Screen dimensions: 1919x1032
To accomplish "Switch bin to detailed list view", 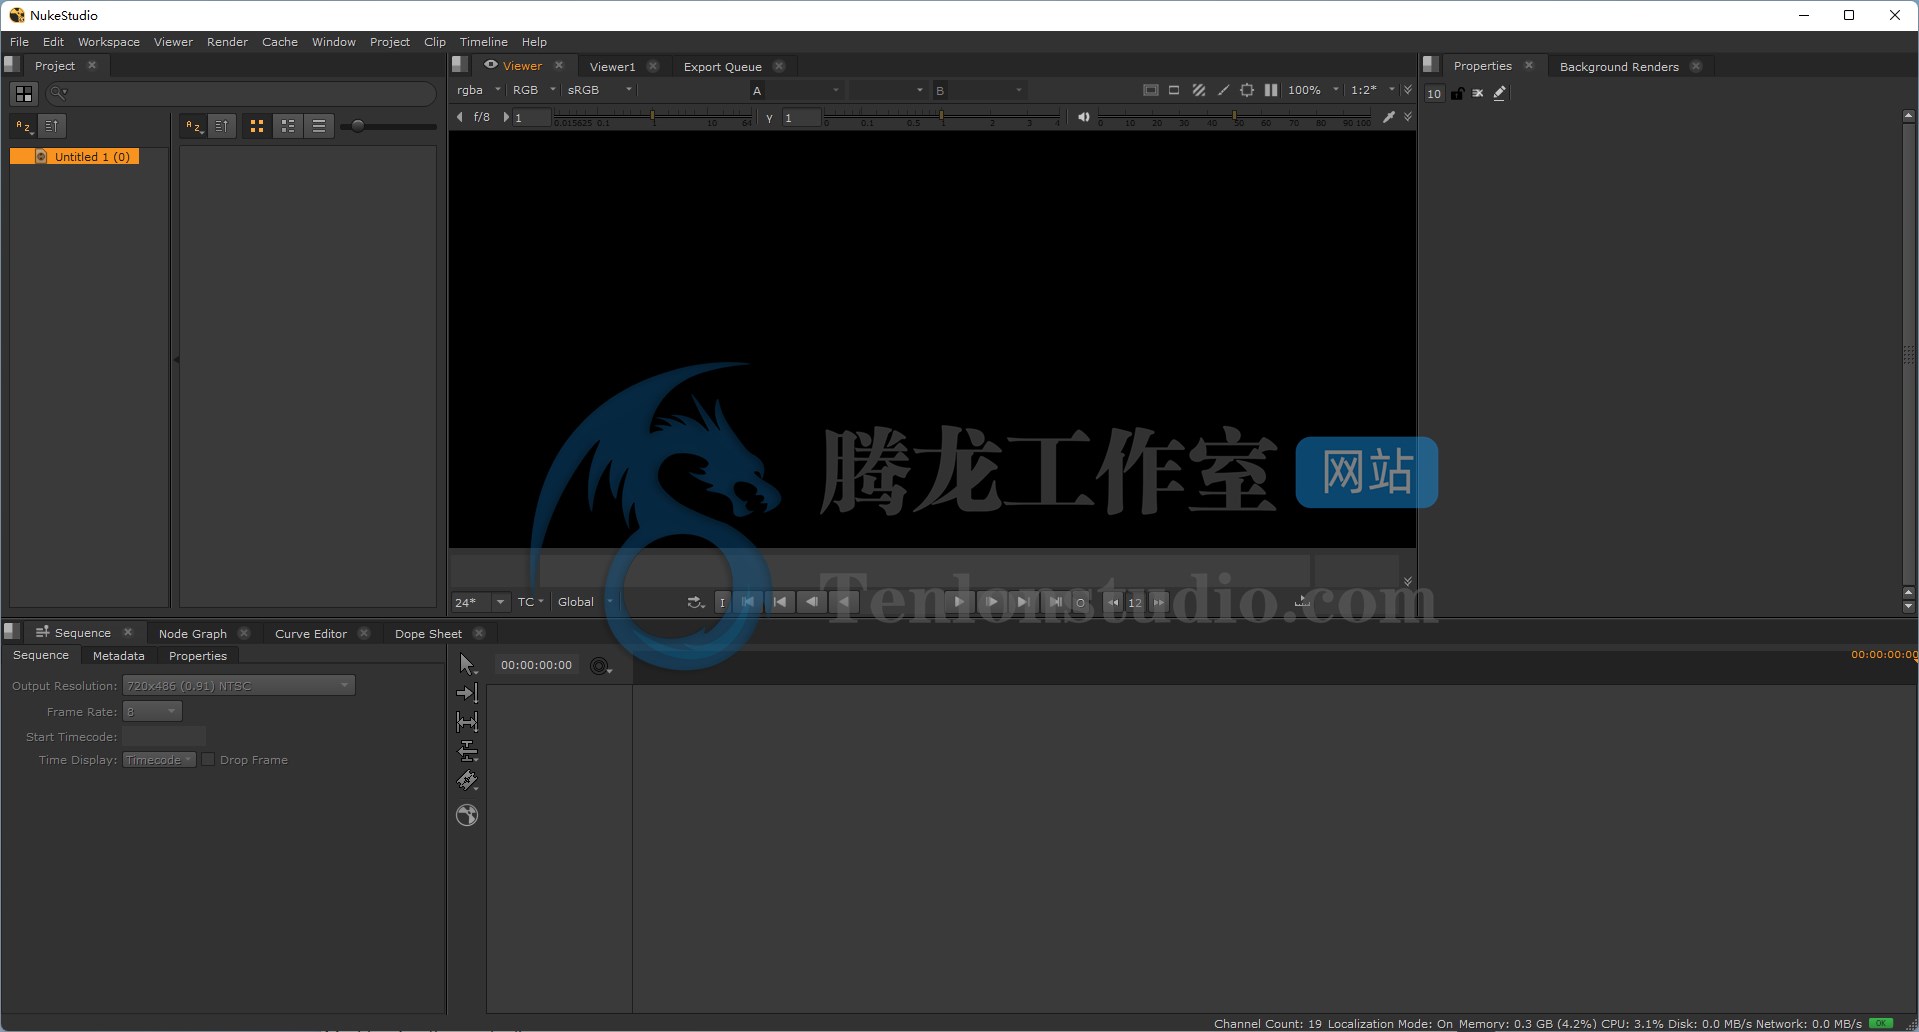I will tap(288, 126).
